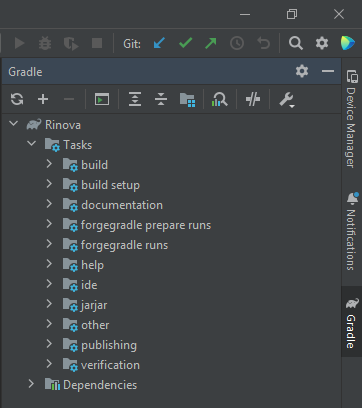The height and width of the screenshot is (408, 362).
Task: Expand the build setup group
Action: click(49, 184)
